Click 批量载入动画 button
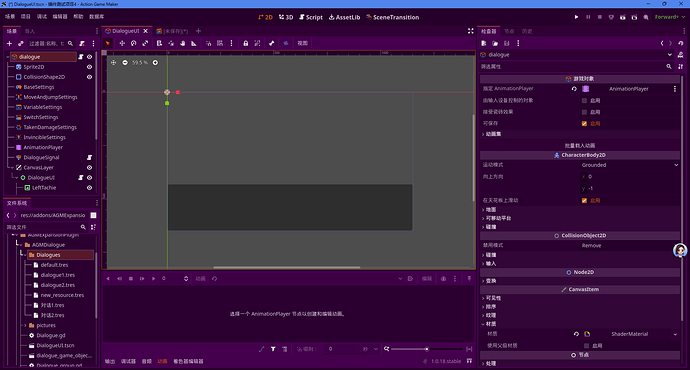The width and height of the screenshot is (690, 370). point(580,146)
